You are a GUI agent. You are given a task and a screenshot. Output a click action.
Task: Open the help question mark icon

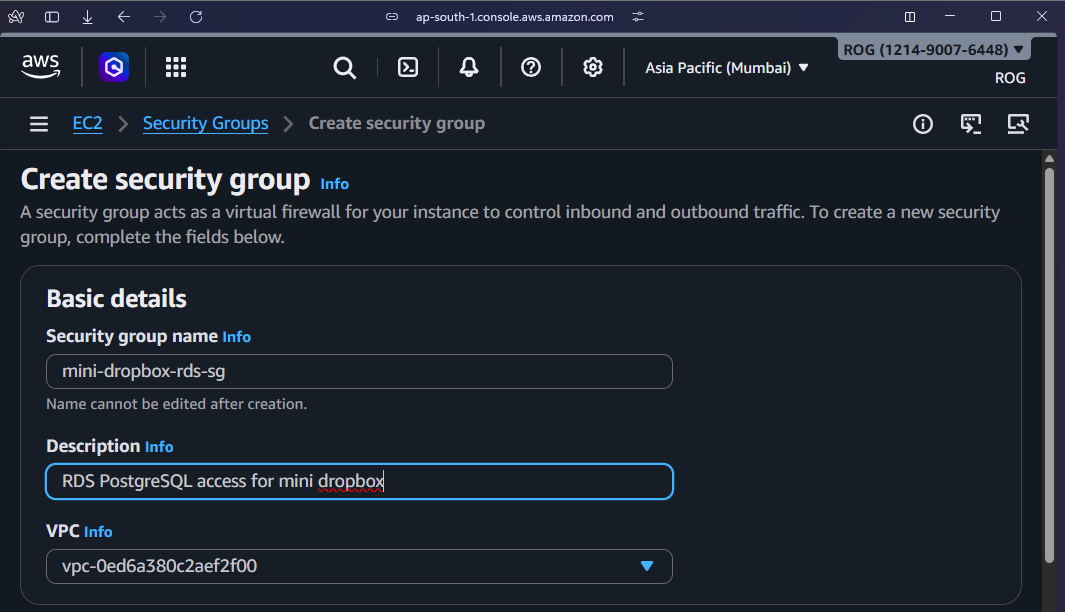click(531, 67)
